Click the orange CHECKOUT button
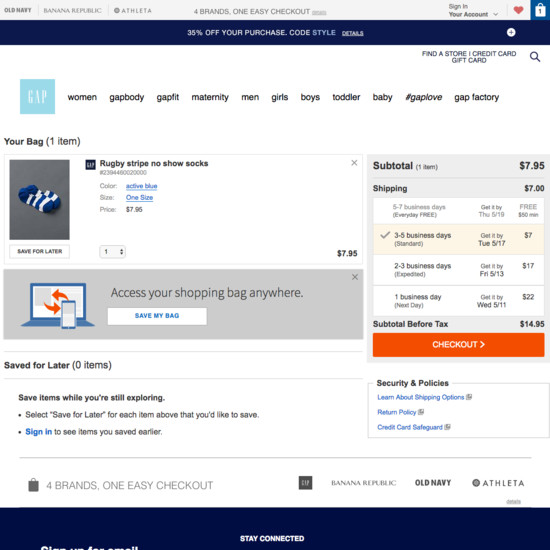The height and width of the screenshot is (550, 550). point(458,345)
